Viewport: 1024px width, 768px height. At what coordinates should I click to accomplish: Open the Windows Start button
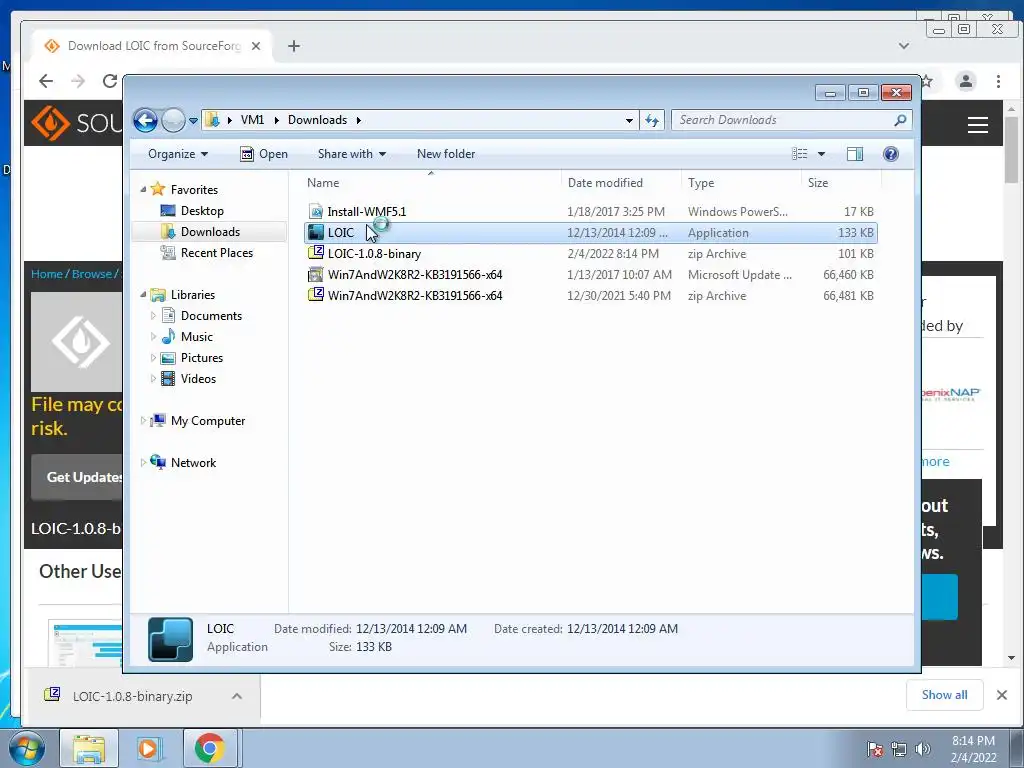25,748
